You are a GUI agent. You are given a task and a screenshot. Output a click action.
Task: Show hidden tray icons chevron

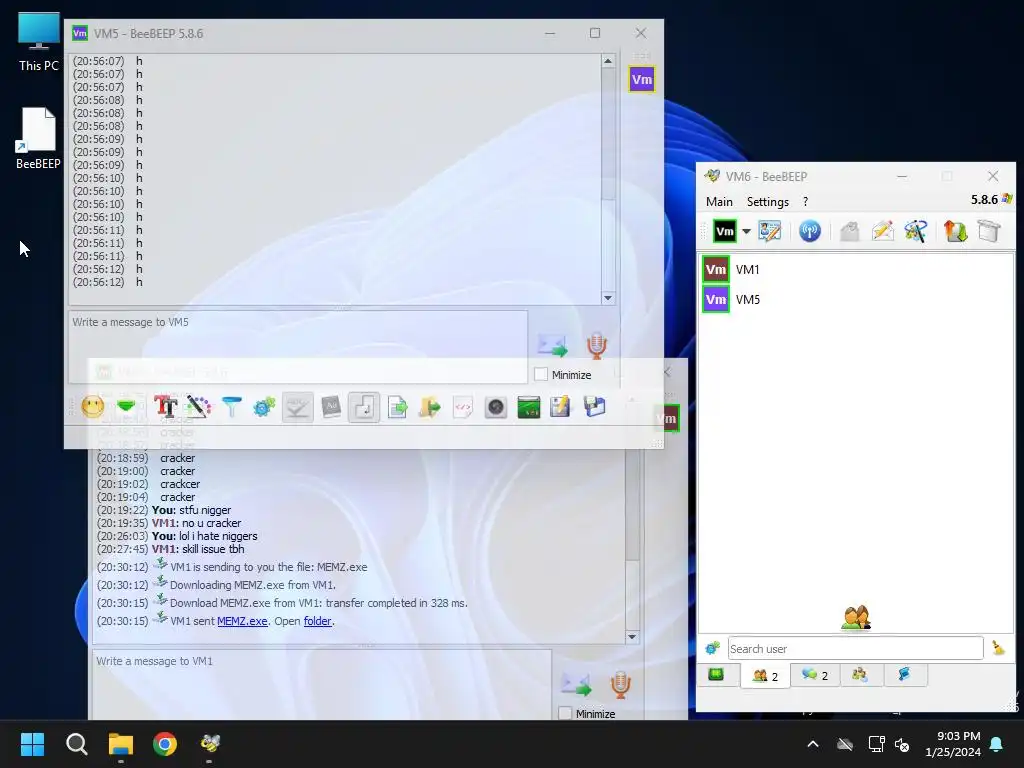point(813,744)
